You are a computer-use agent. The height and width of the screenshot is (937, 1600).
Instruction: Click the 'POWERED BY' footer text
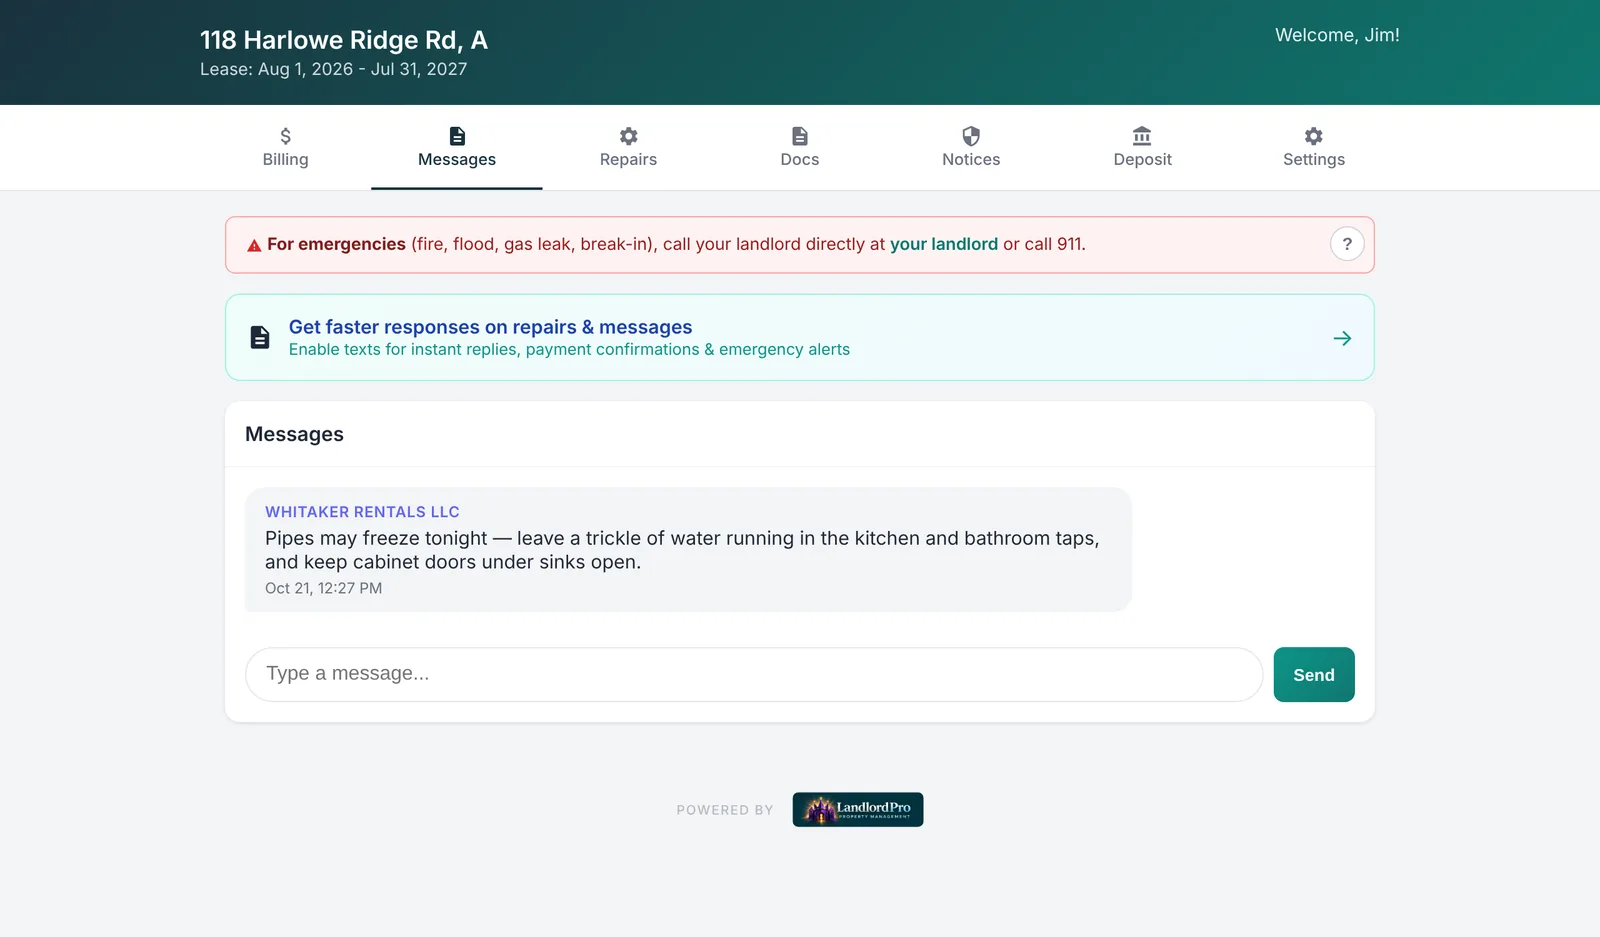[725, 810]
